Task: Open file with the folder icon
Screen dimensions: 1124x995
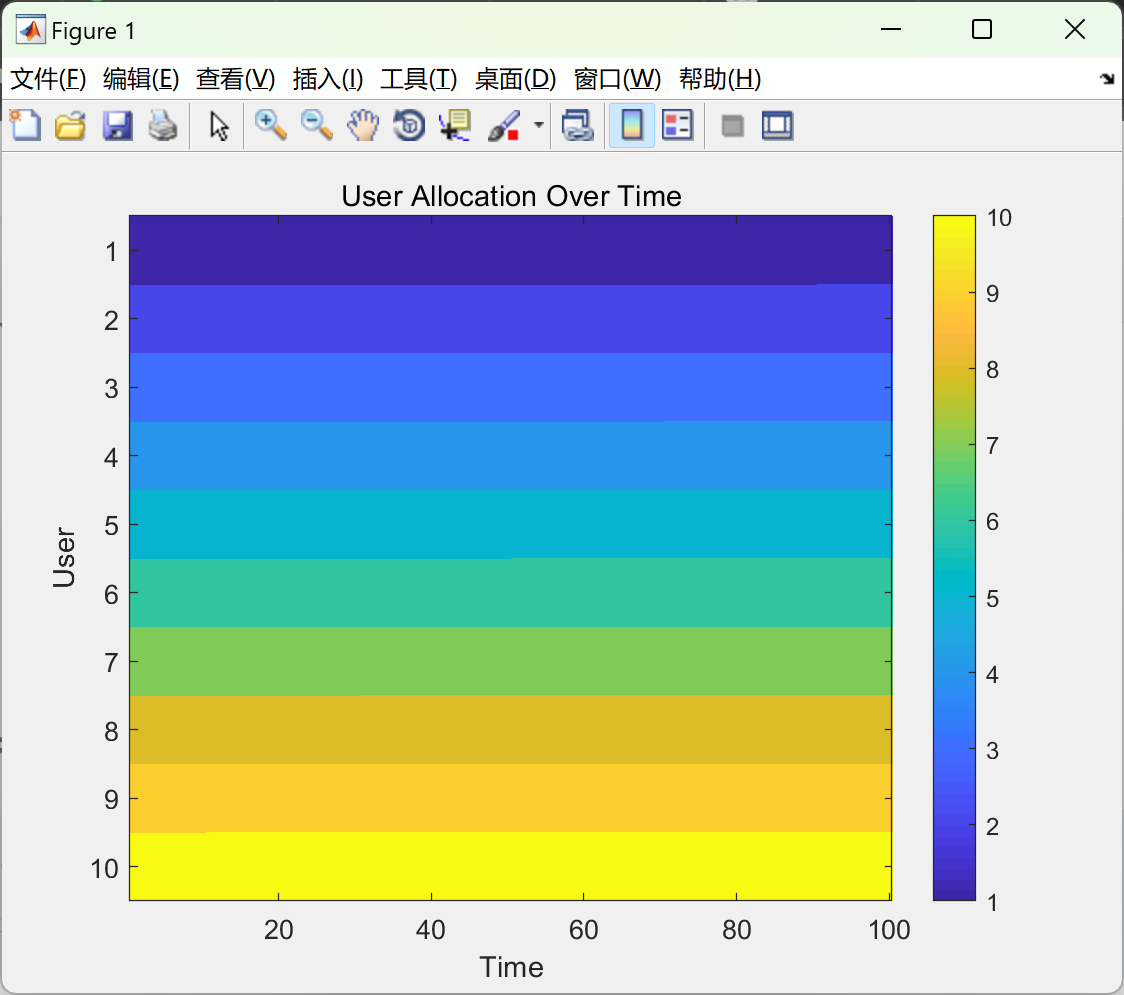Action: click(70, 125)
